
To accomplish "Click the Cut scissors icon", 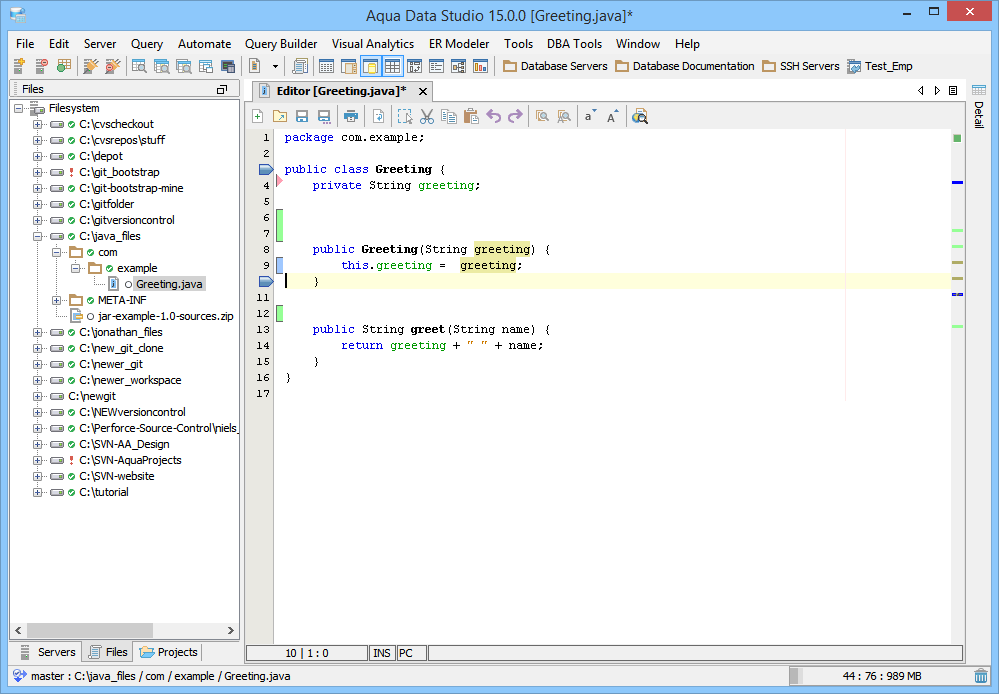I will tap(427, 117).
